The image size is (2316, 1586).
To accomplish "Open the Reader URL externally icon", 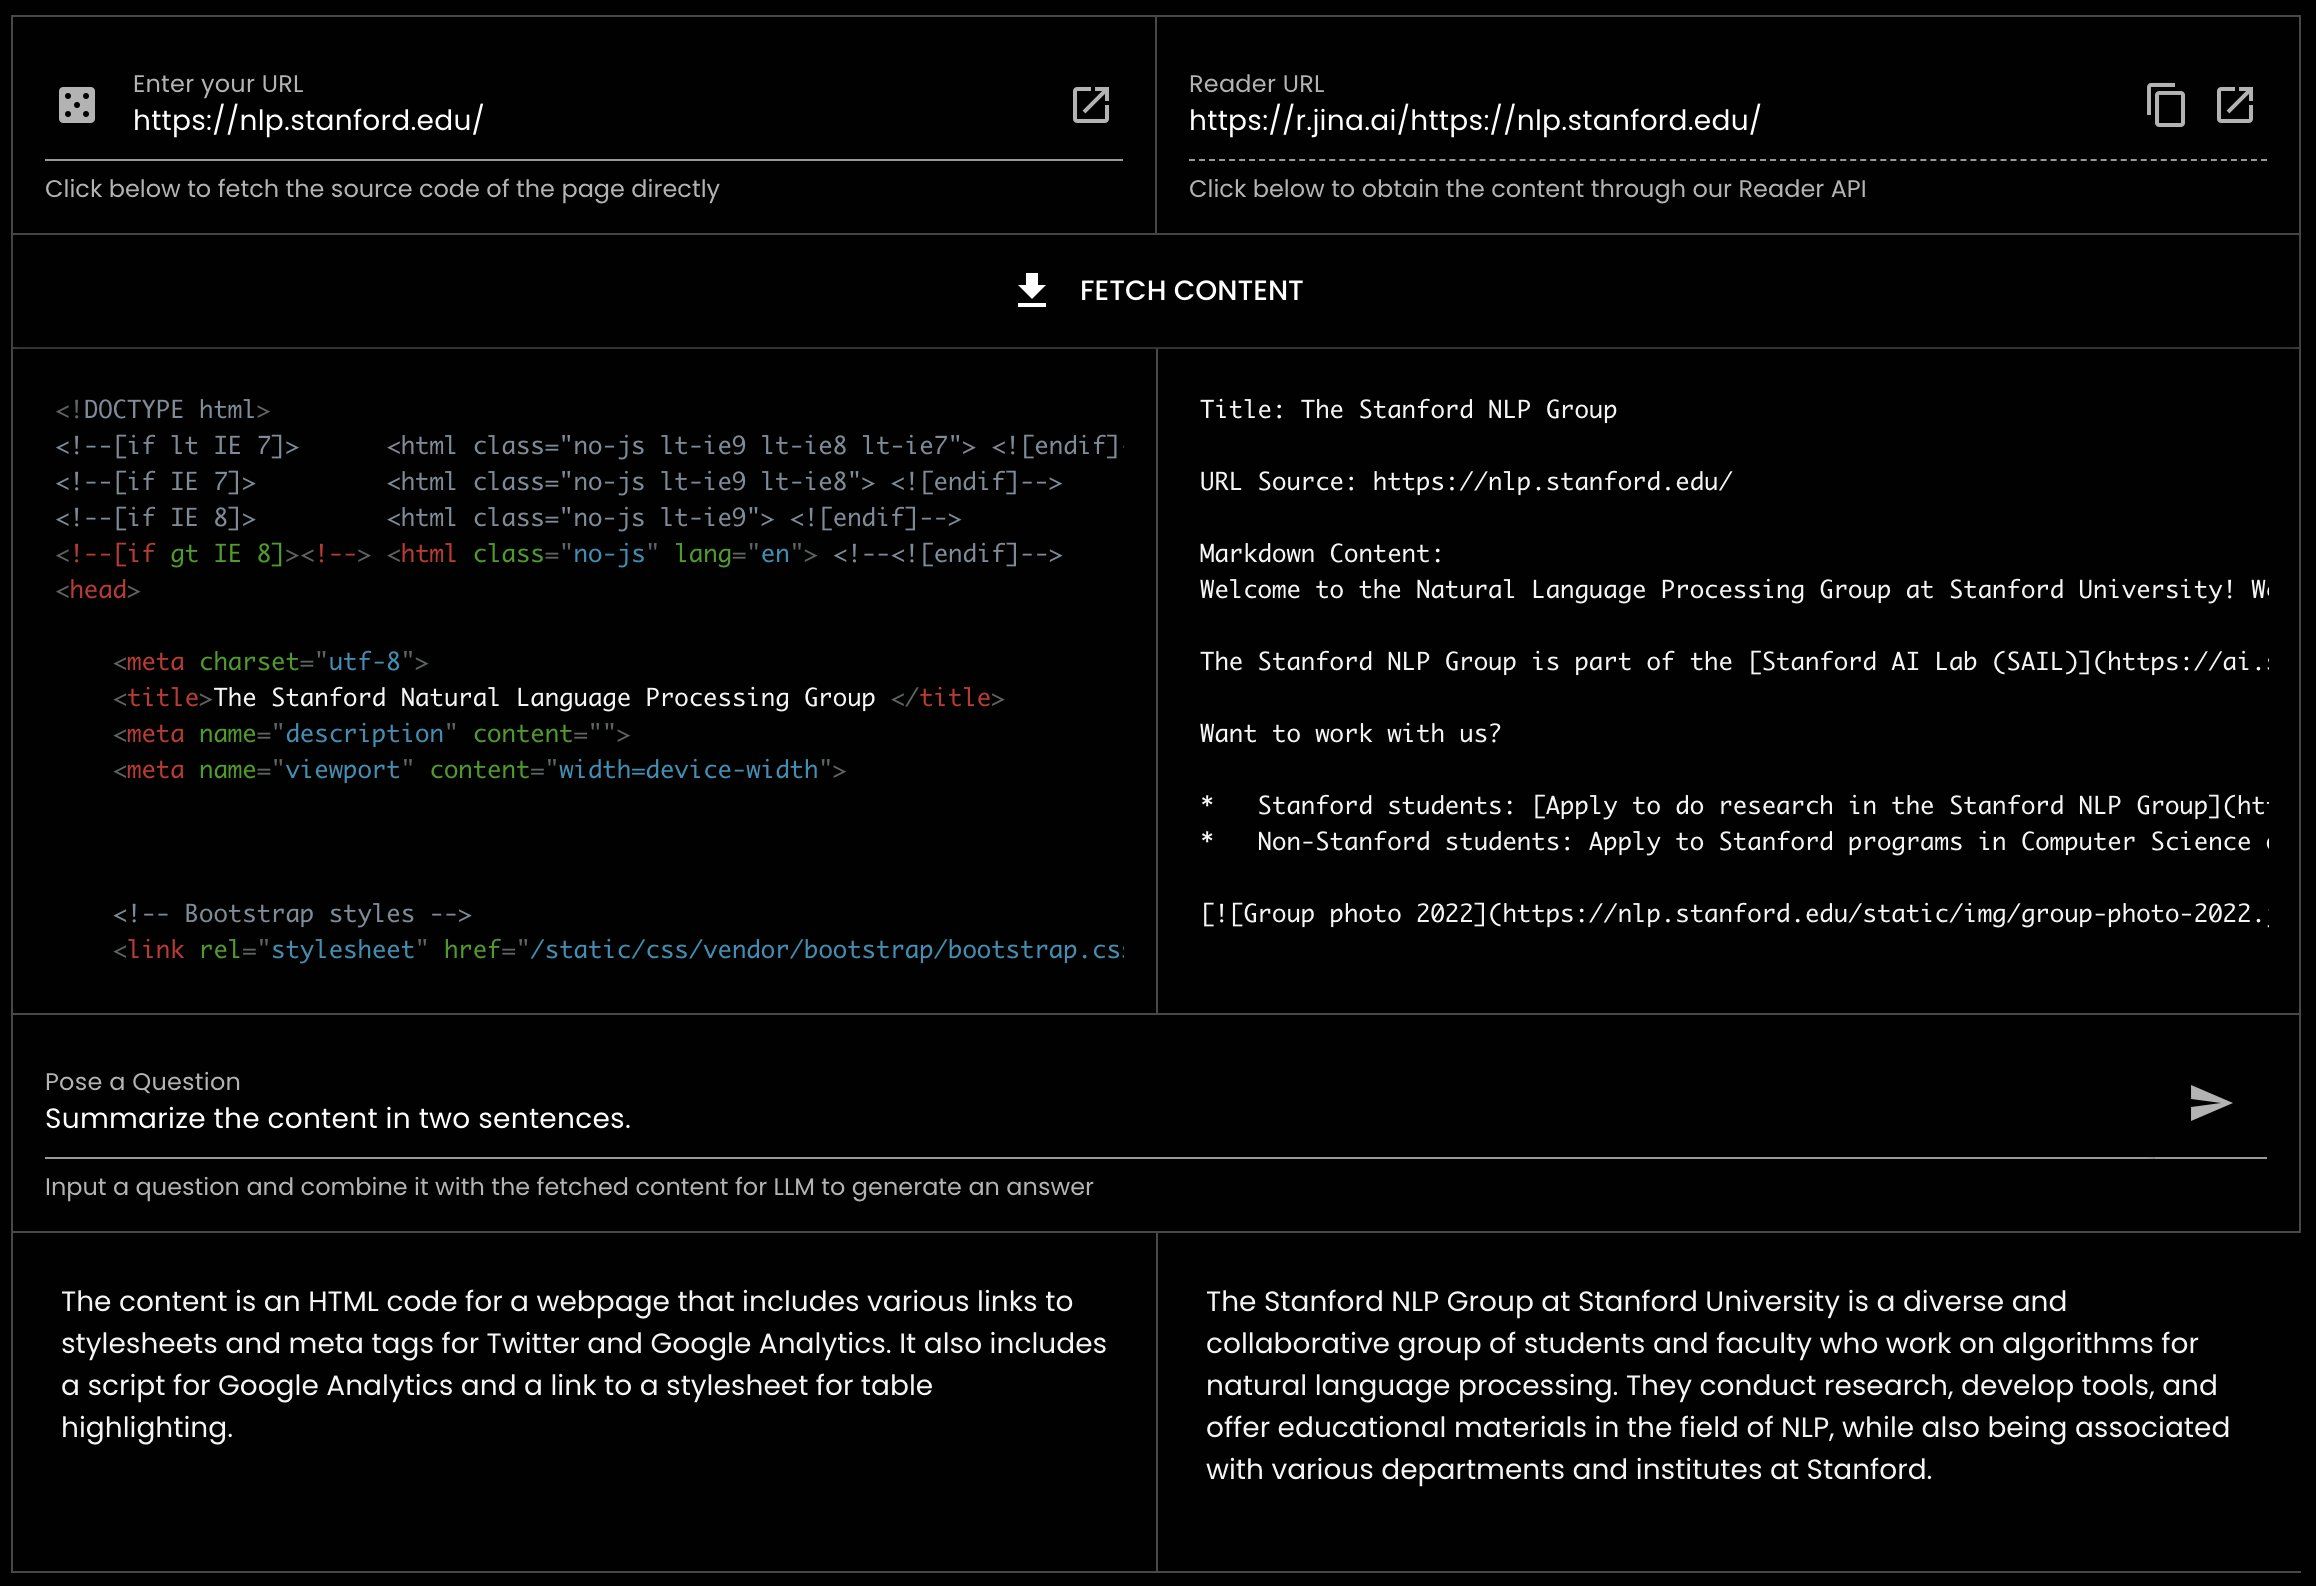I will (x=2235, y=105).
